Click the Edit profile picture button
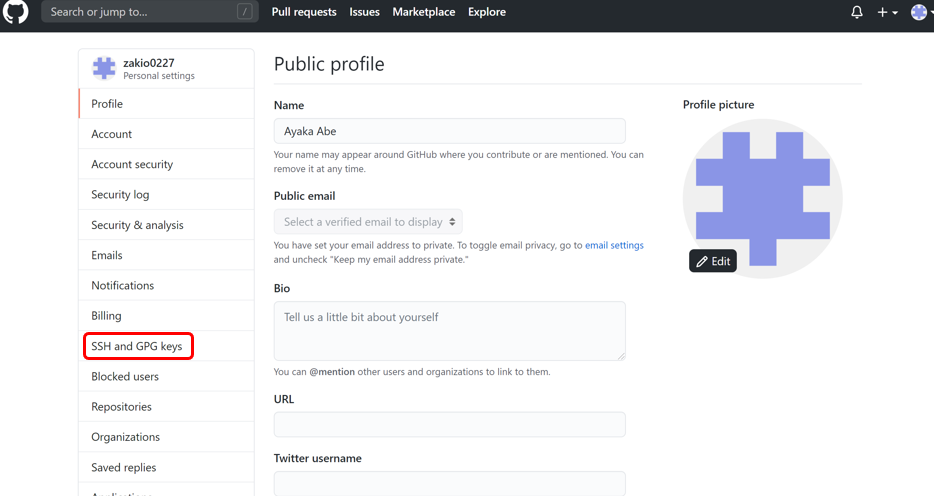 [713, 261]
